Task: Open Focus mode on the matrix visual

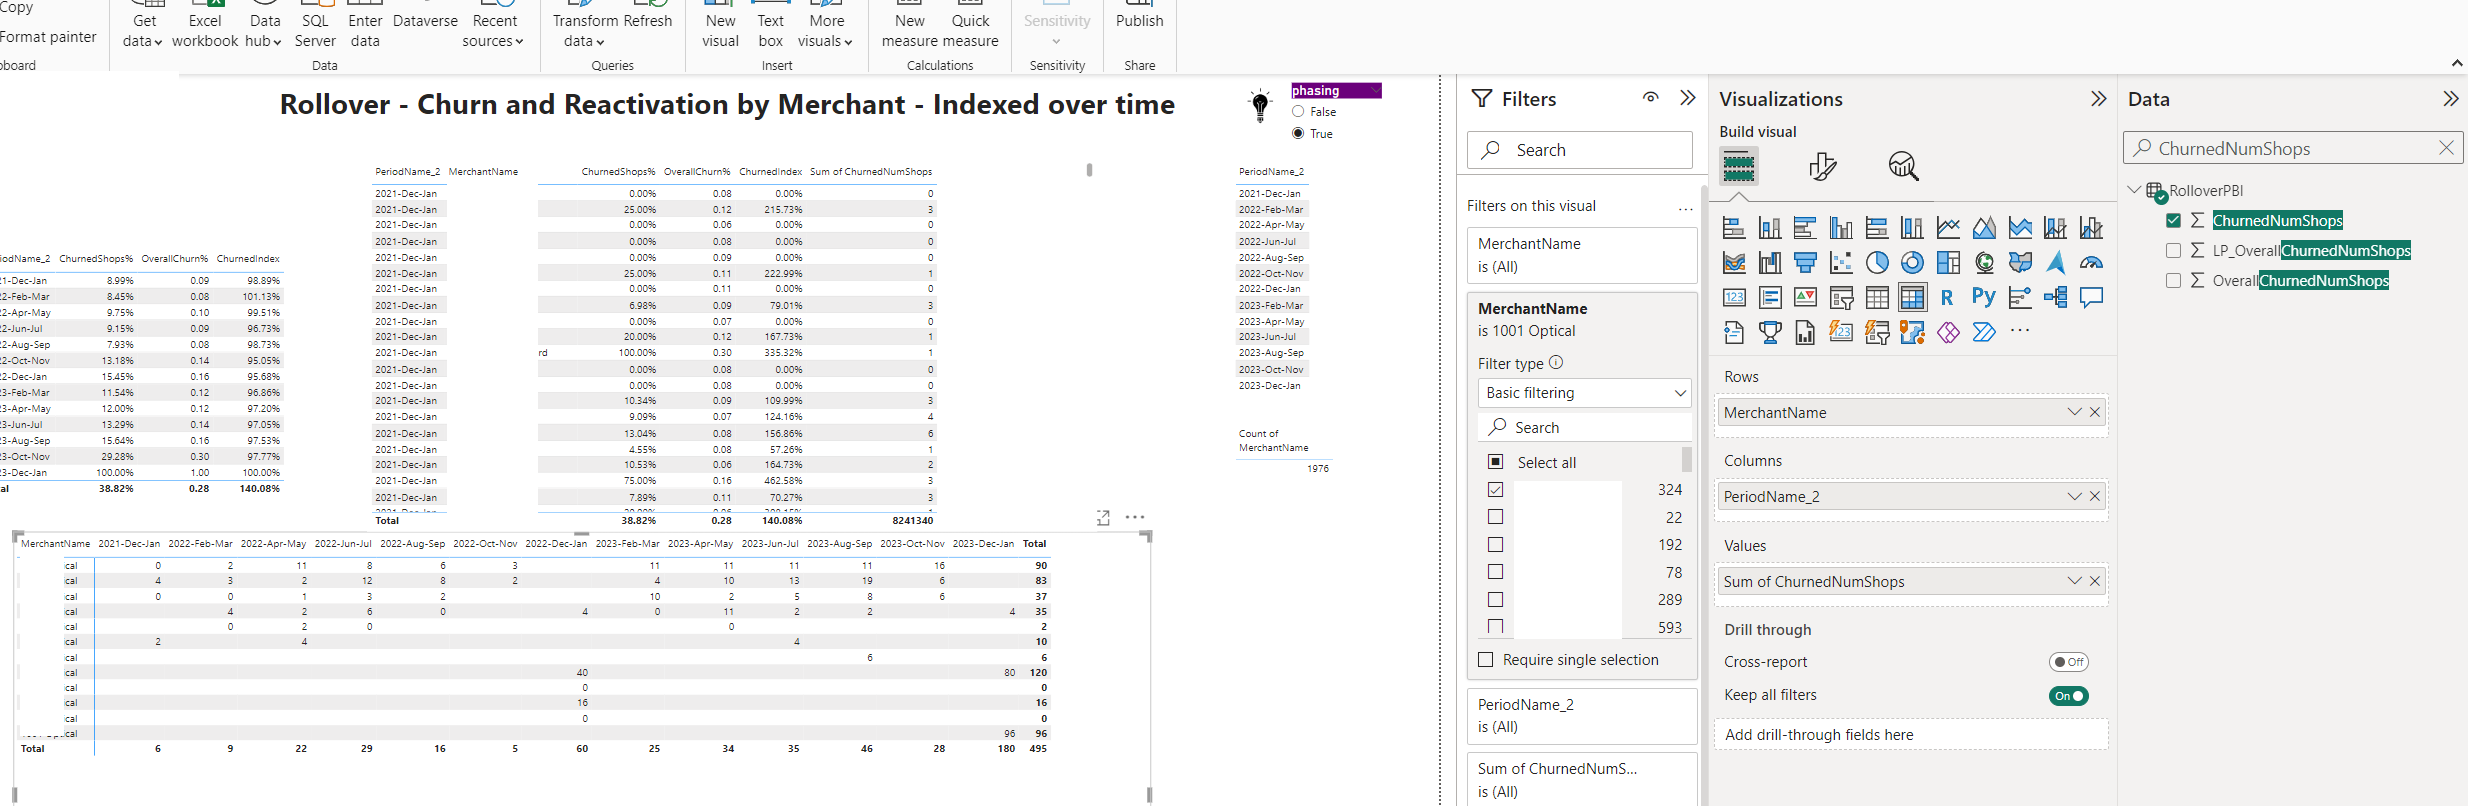Action: pyautogui.click(x=1103, y=518)
